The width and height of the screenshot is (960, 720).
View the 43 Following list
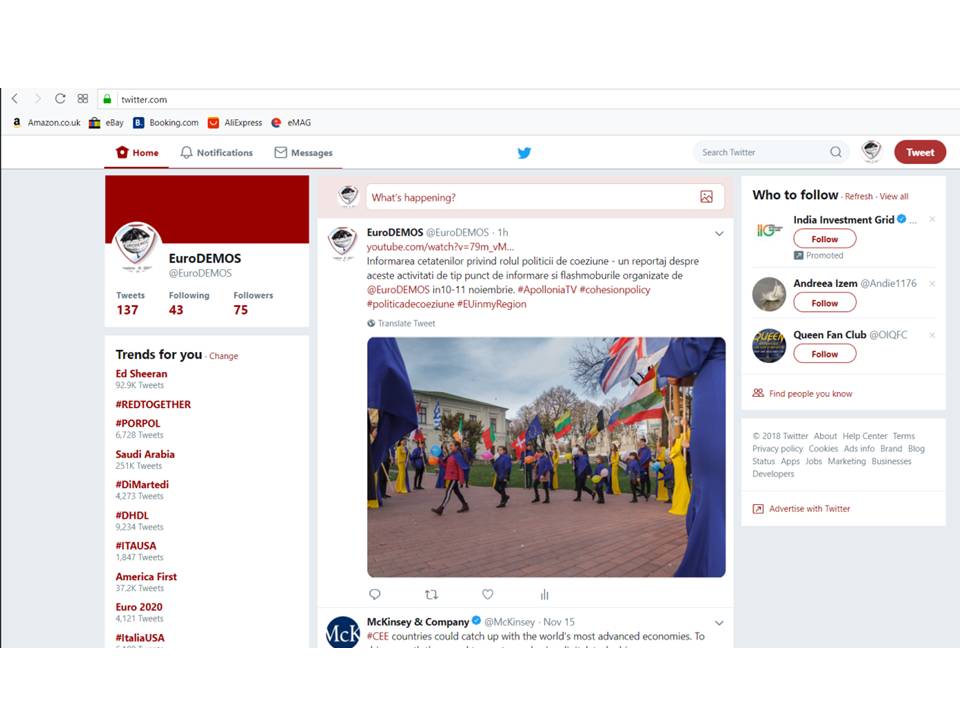click(x=189, y=303)
